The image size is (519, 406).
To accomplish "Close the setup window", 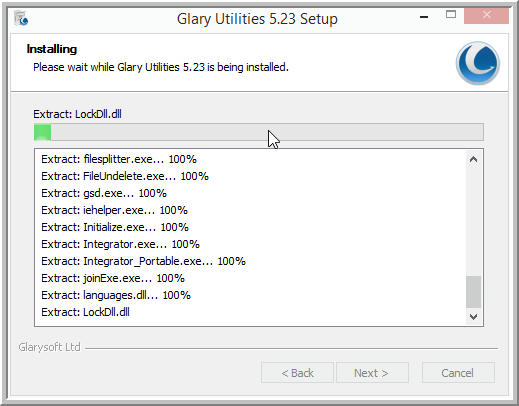I will pyautogui.click(x=486, y=15).
